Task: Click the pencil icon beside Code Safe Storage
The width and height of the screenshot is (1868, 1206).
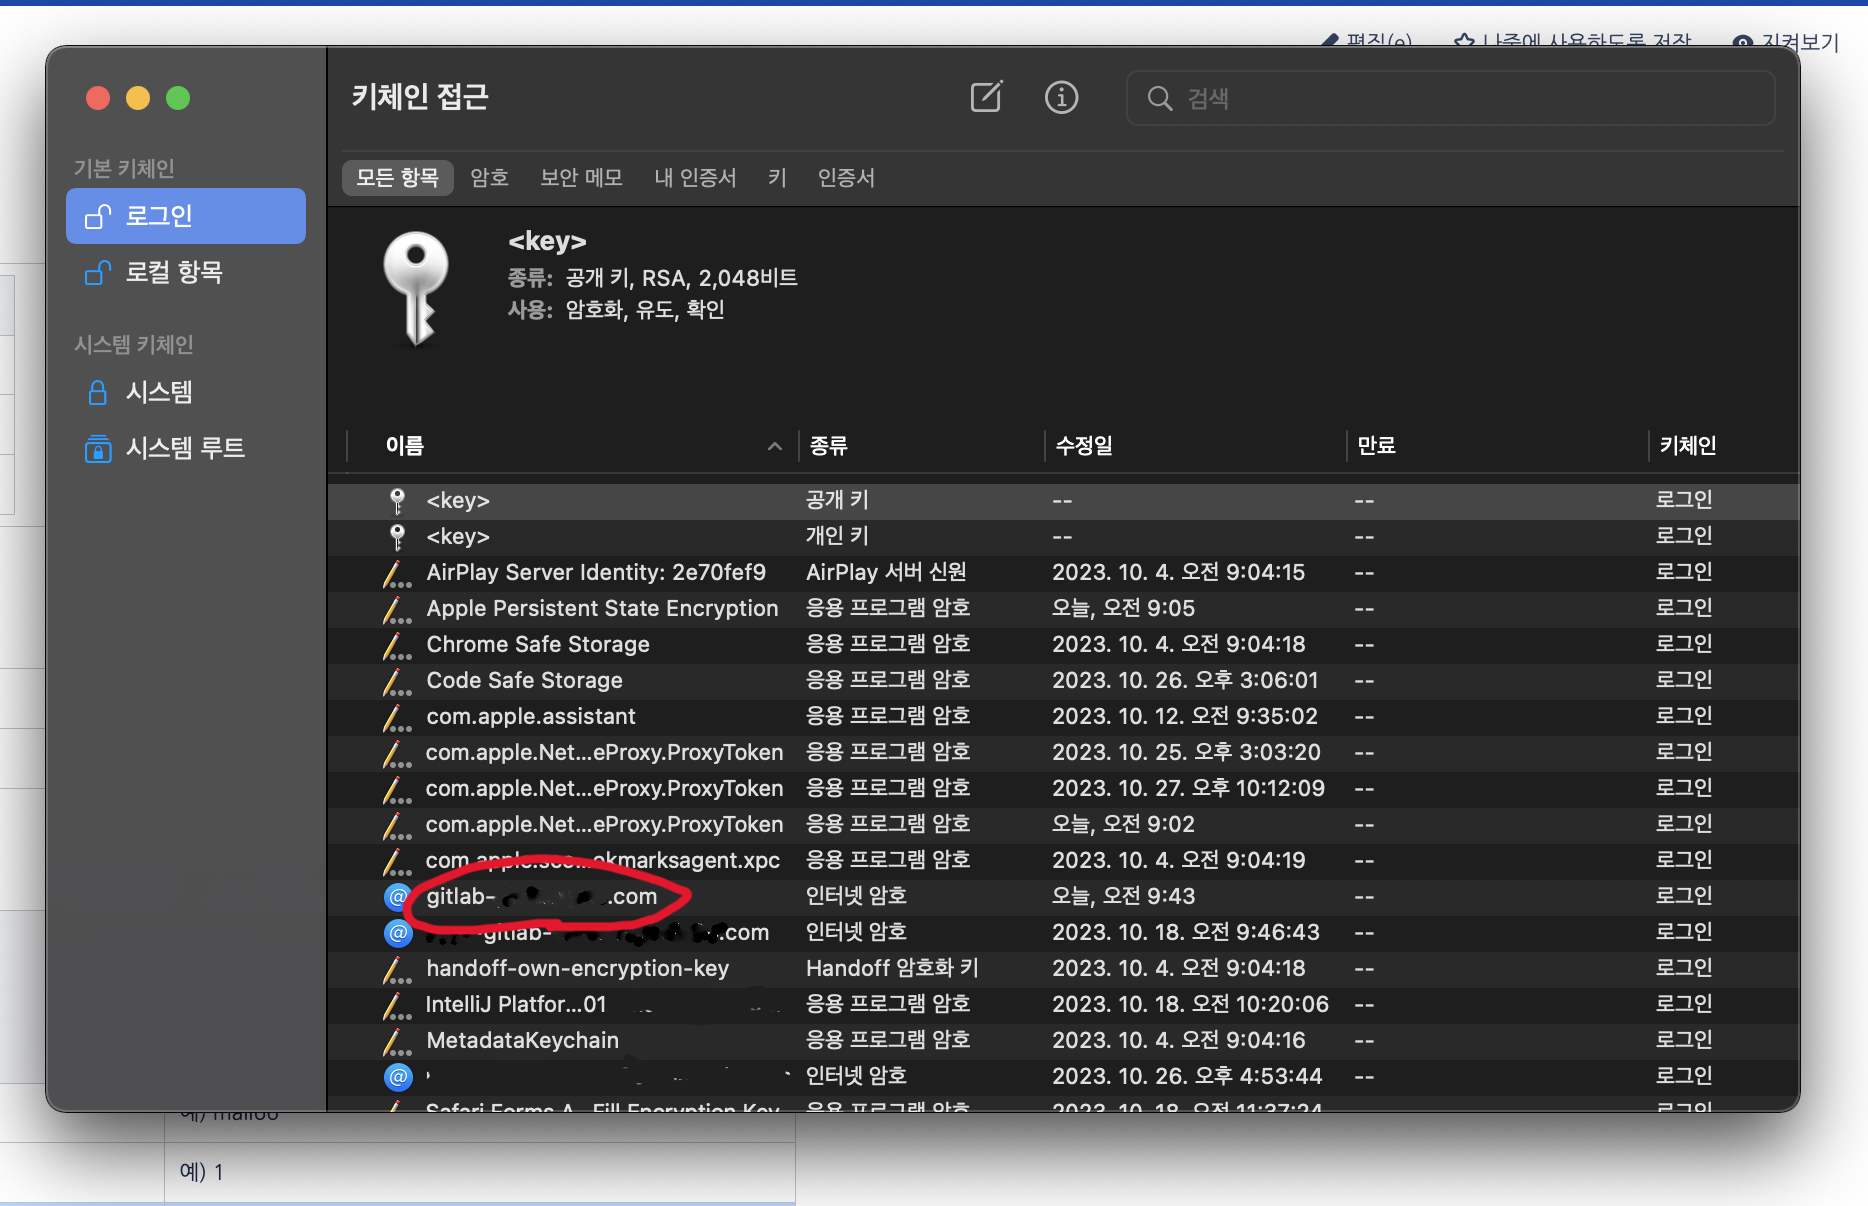Action: (x=397, y=681)
